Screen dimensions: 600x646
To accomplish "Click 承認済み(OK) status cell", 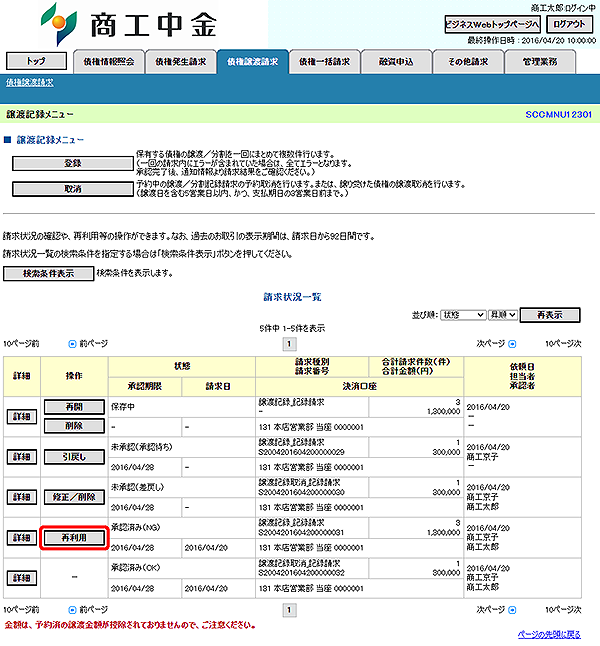I will pos(181,568).
